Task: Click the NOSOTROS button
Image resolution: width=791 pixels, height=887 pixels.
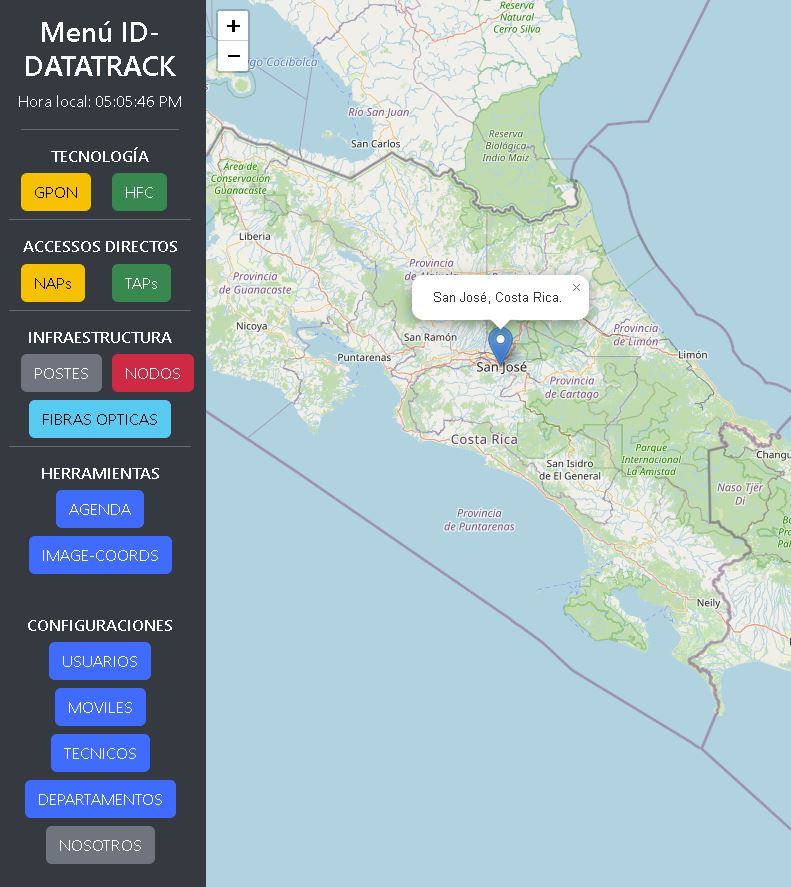Action: 100,845
